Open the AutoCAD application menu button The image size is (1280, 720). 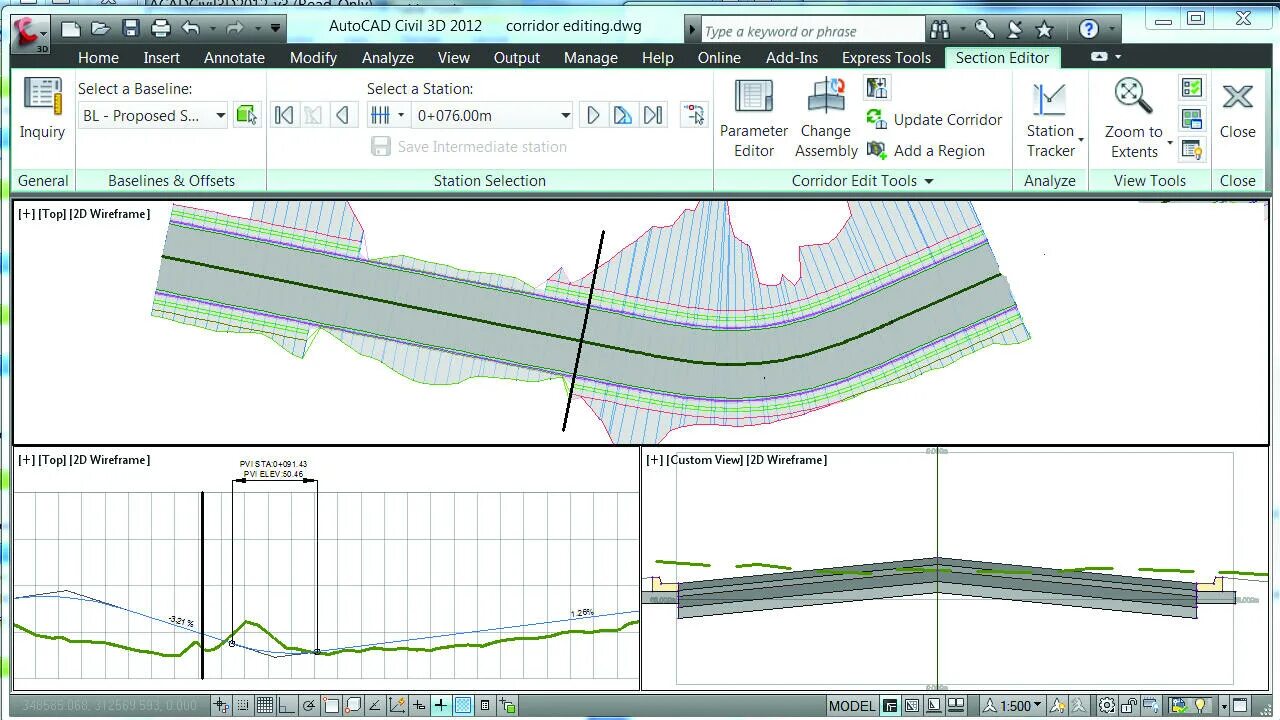coord(29,32)
